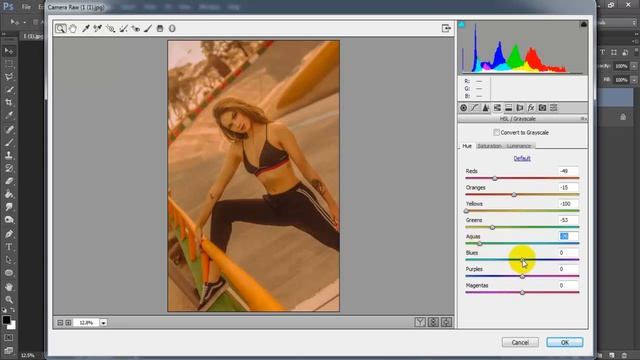The image size is (640, 360).
Task: Click the Cancel button
Action: click(520, 342)
